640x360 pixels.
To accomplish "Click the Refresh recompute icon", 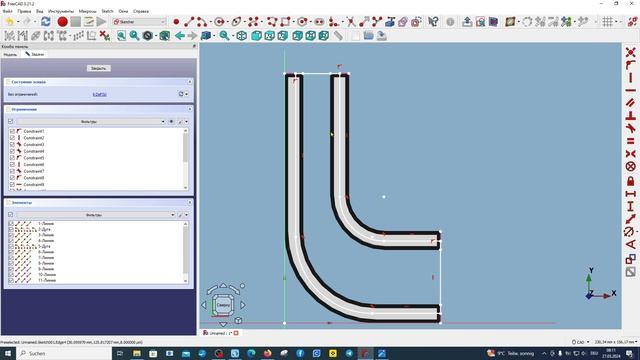I will click(x=46, y=22).
